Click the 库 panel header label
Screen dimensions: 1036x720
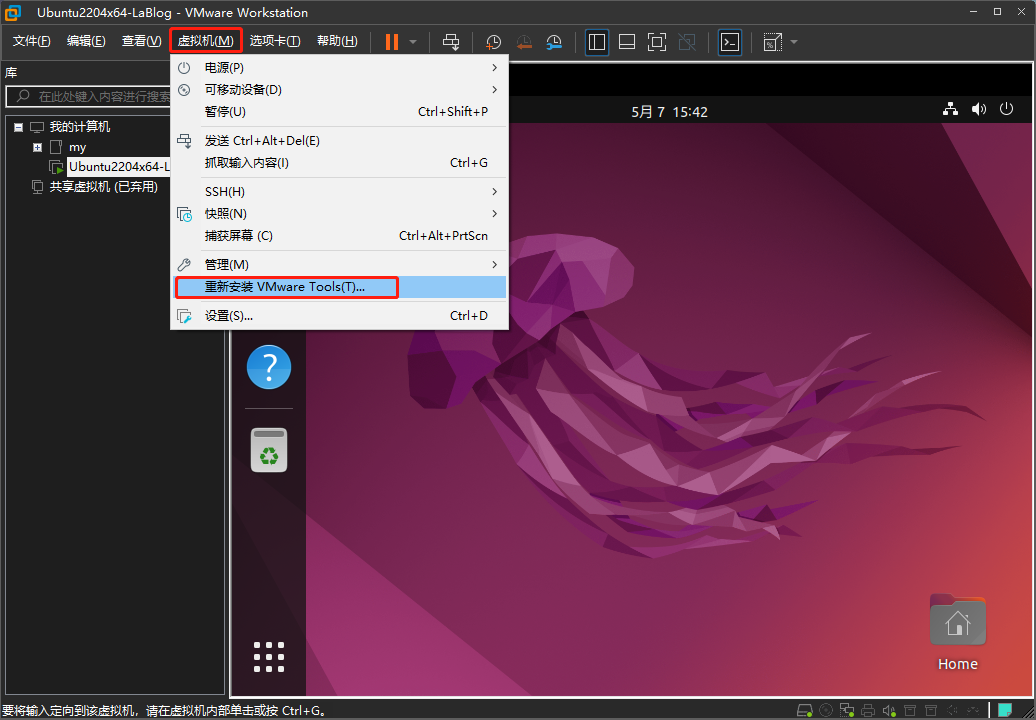(11, 73)
